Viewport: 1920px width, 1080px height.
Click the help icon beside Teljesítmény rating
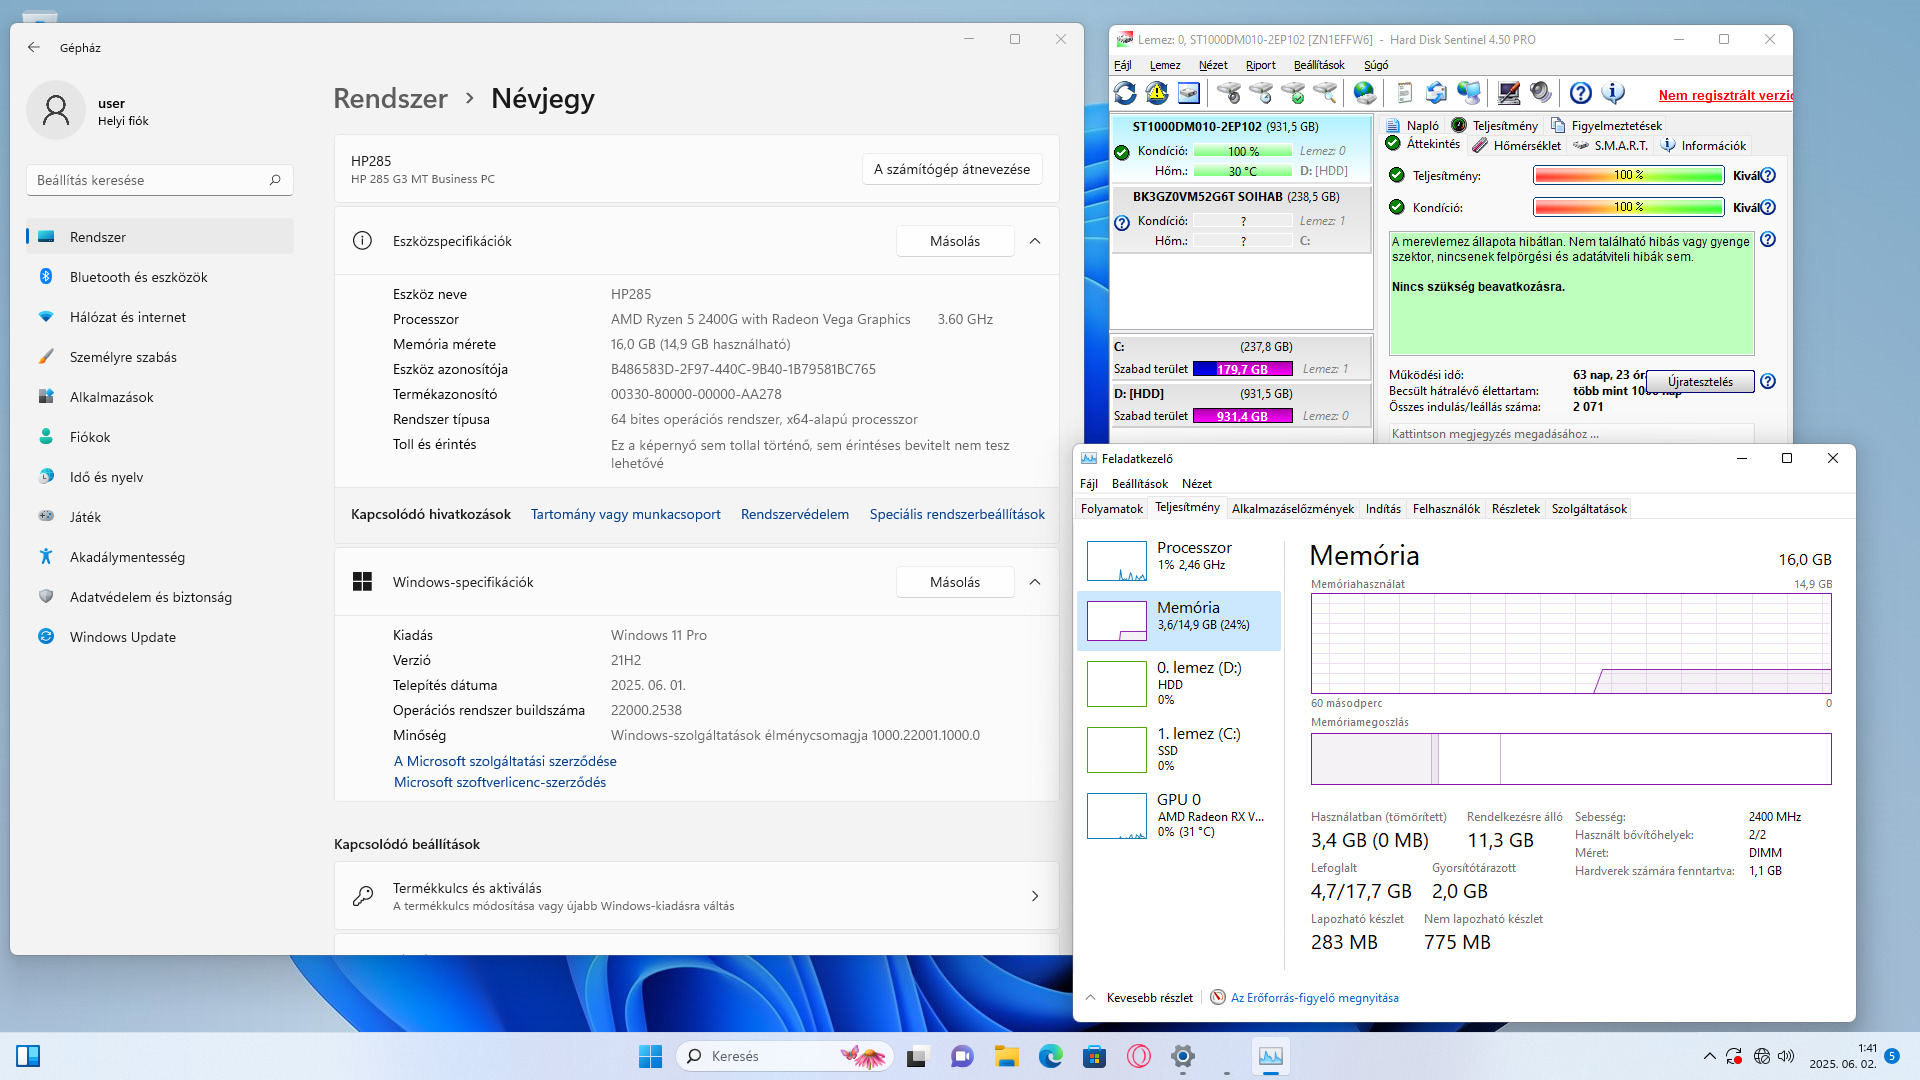click(x=1768, y=176)
